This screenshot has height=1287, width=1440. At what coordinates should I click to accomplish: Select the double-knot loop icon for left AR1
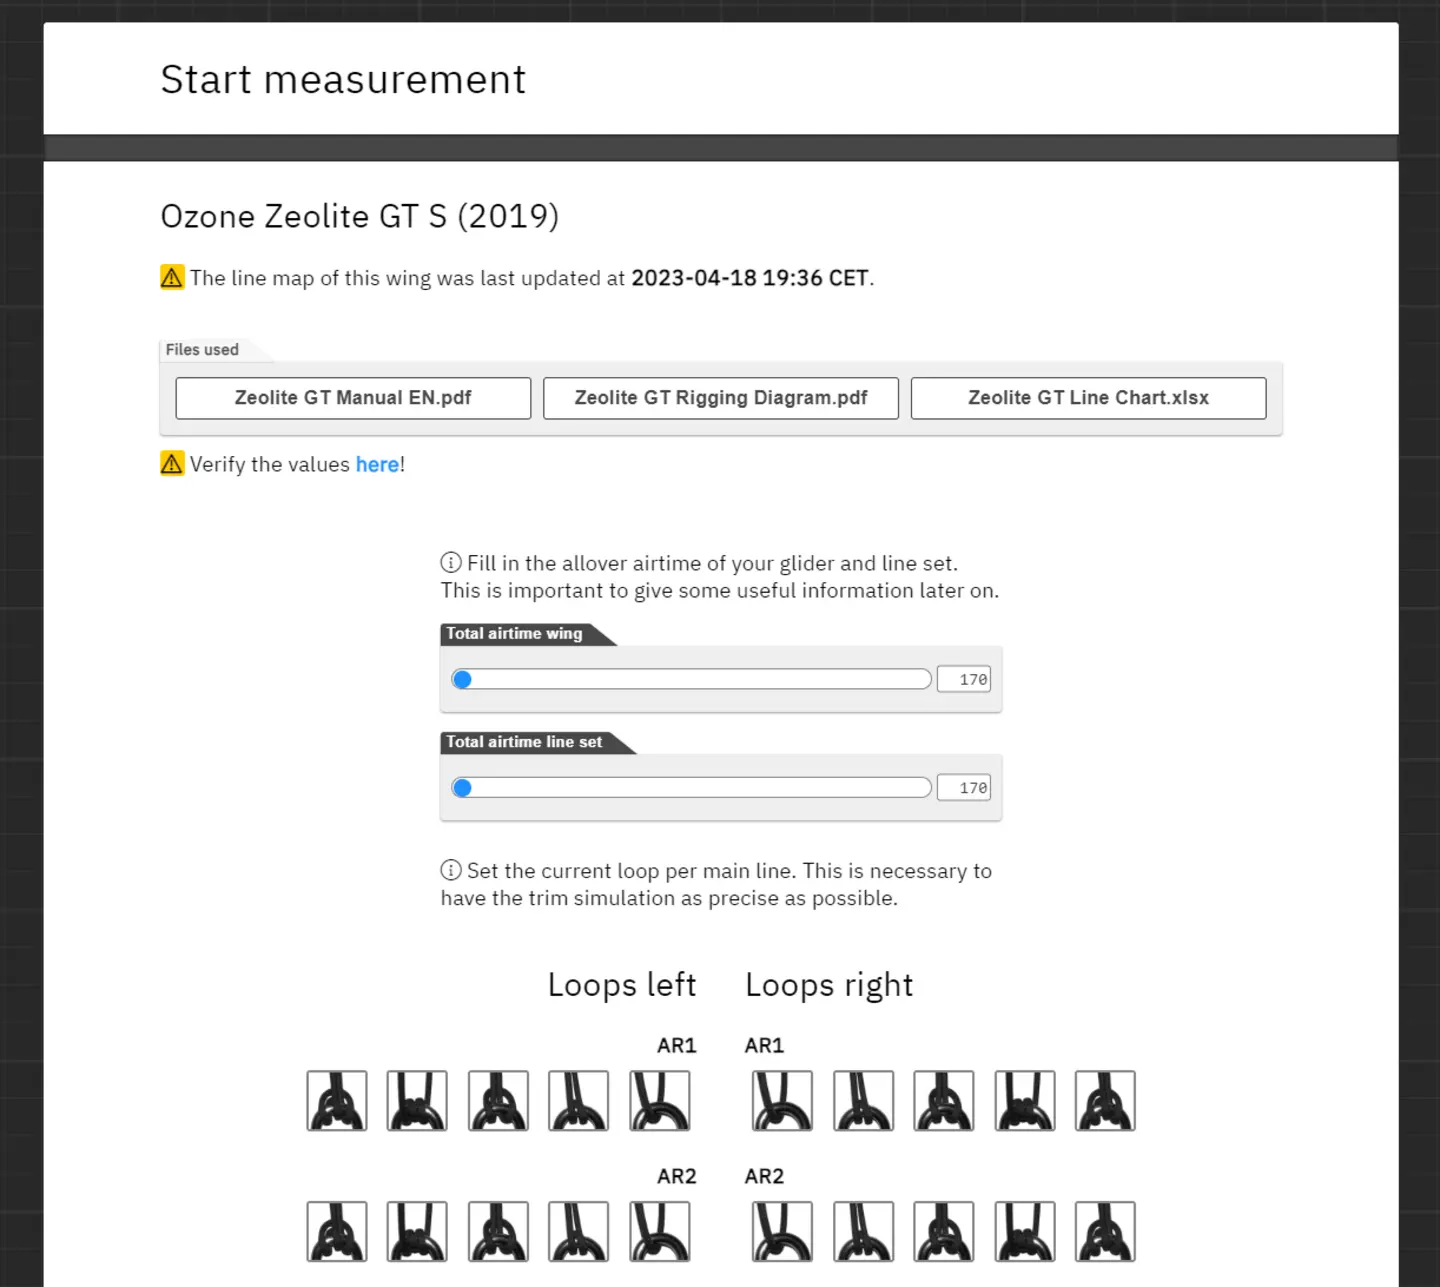tap(417, 1100)
